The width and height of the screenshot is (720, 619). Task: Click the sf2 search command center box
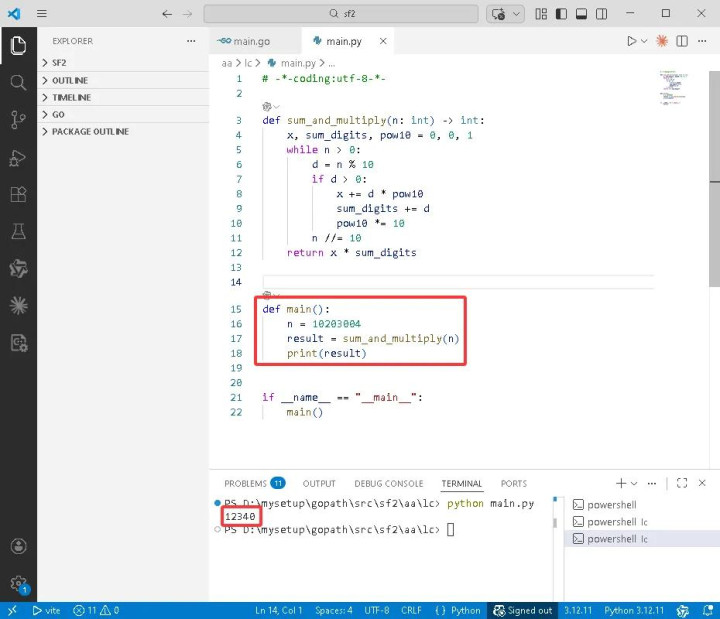[343, 14]
